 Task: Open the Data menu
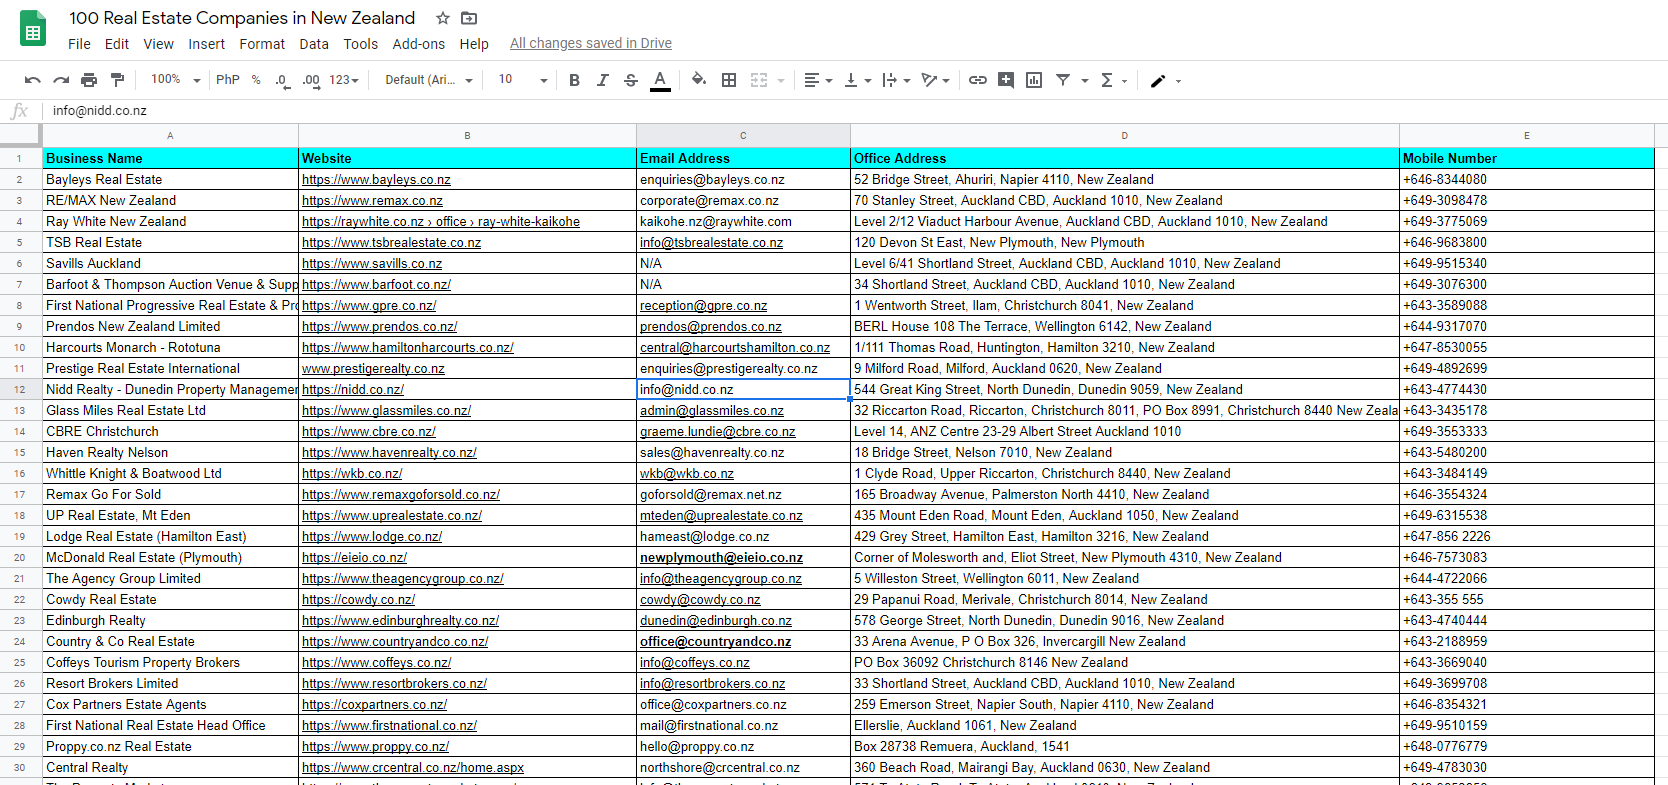tap(314, 44)
